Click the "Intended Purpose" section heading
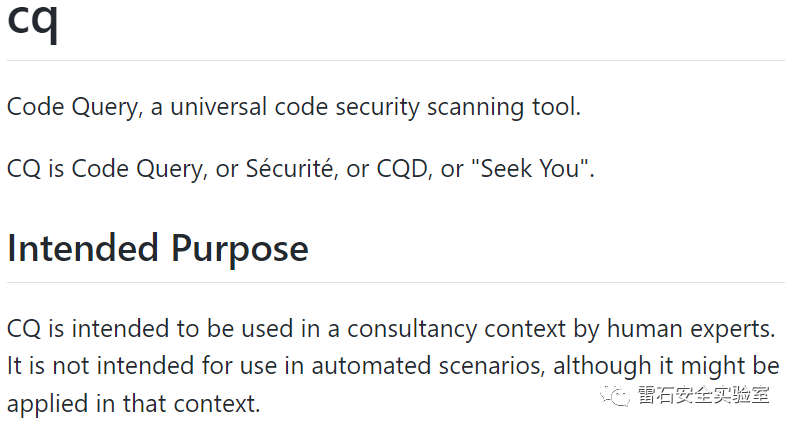The image size is (795, 429). (158, 248)
